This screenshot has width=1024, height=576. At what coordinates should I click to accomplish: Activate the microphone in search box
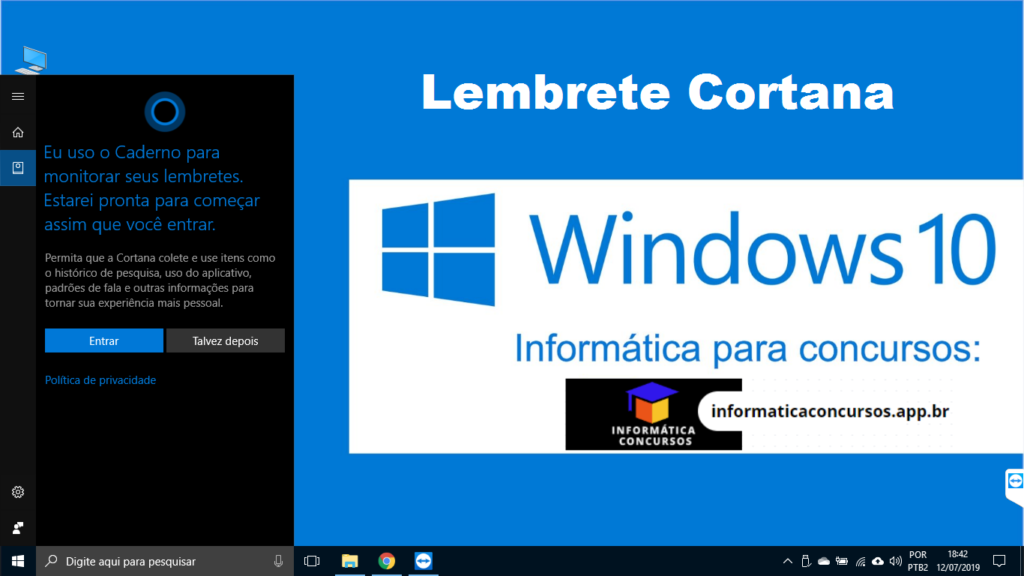tap(278, 561)
